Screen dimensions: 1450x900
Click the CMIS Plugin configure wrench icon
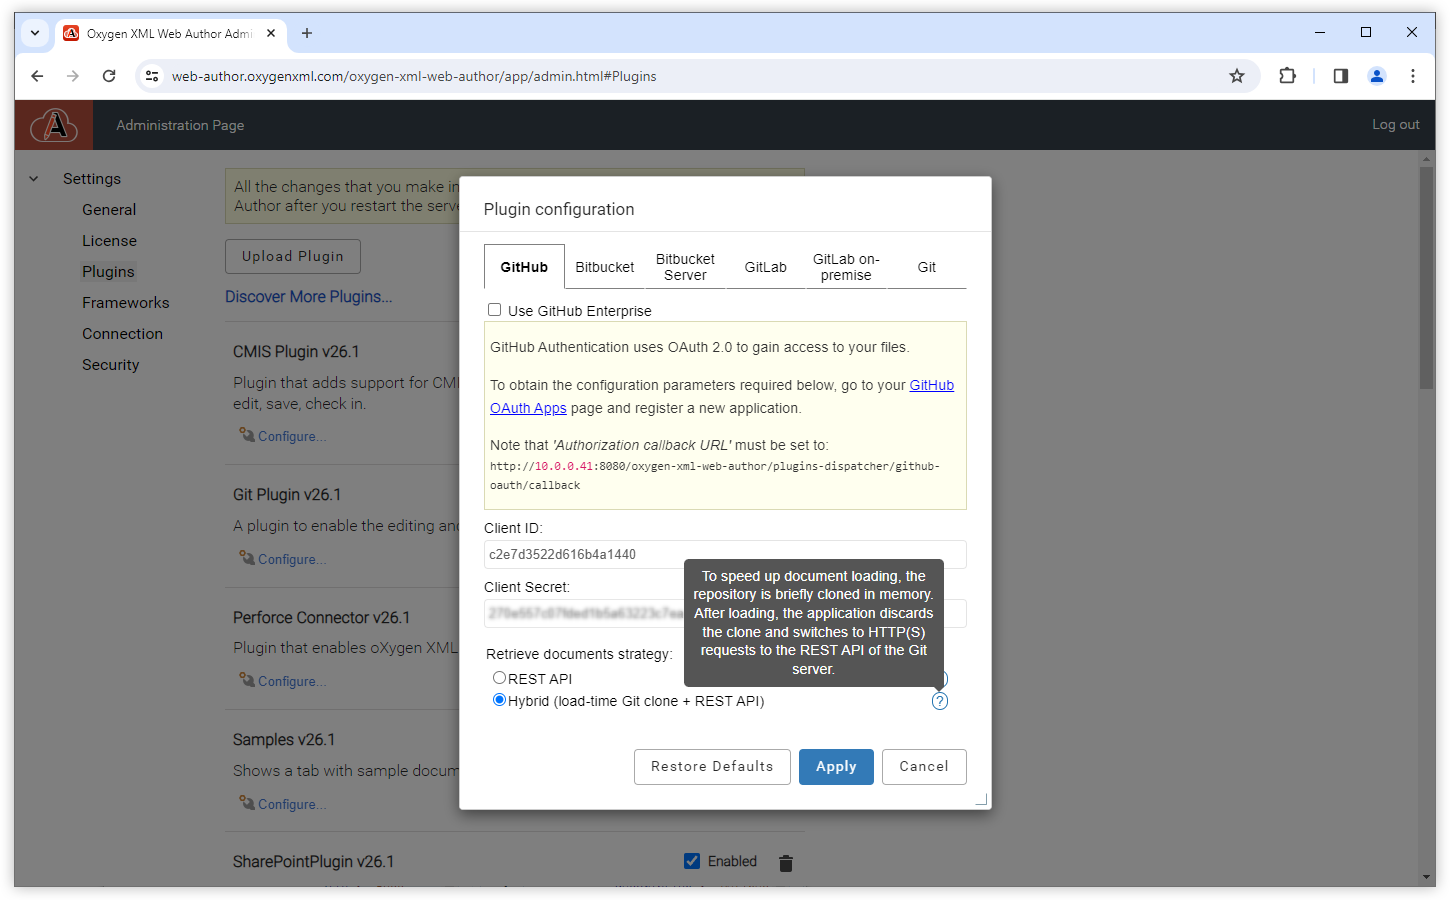246,435
